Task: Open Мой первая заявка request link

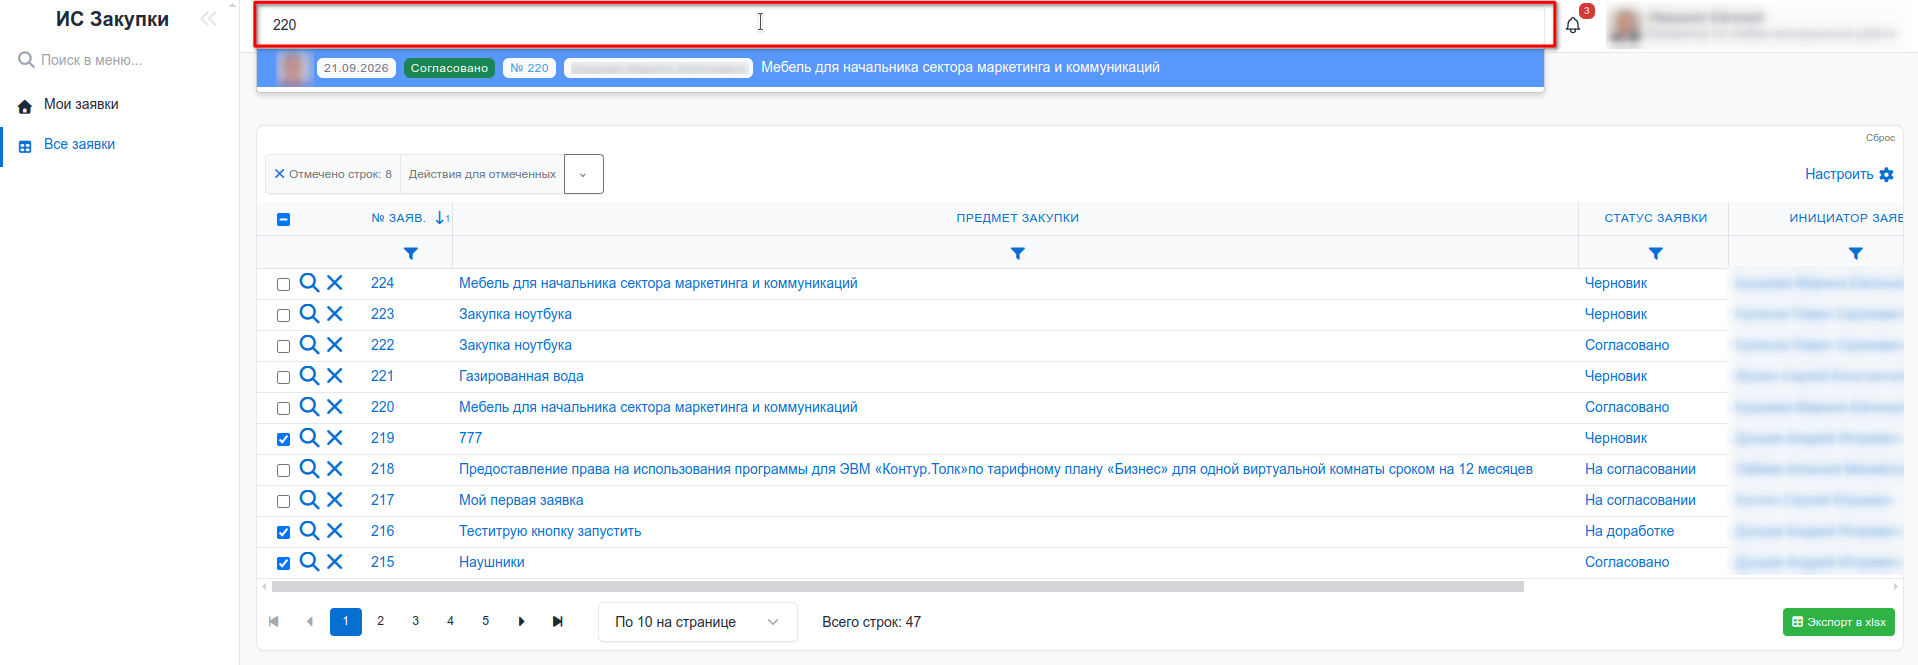Action: 521,500
